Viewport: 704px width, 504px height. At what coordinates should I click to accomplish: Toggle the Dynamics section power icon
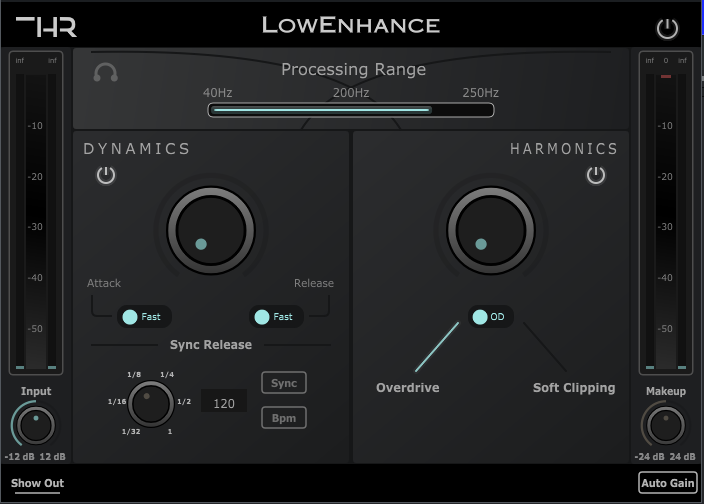106,176
